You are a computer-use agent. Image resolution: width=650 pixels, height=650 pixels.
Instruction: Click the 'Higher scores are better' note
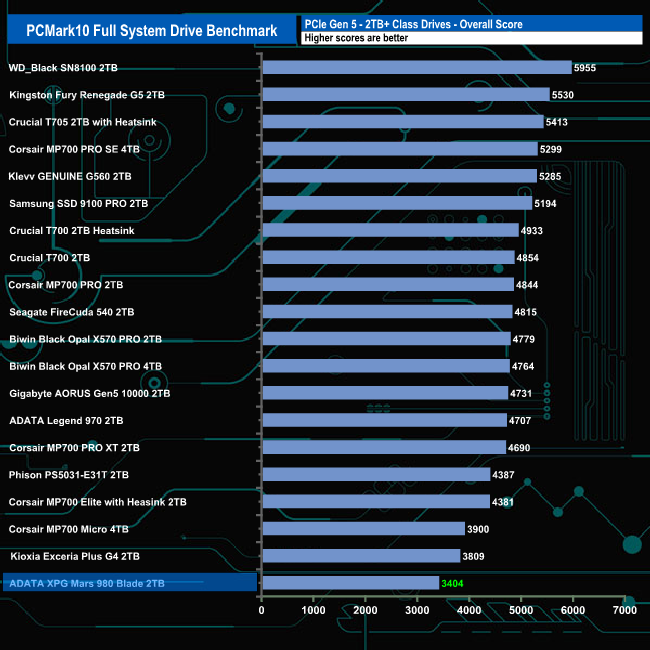pos(356,38)
